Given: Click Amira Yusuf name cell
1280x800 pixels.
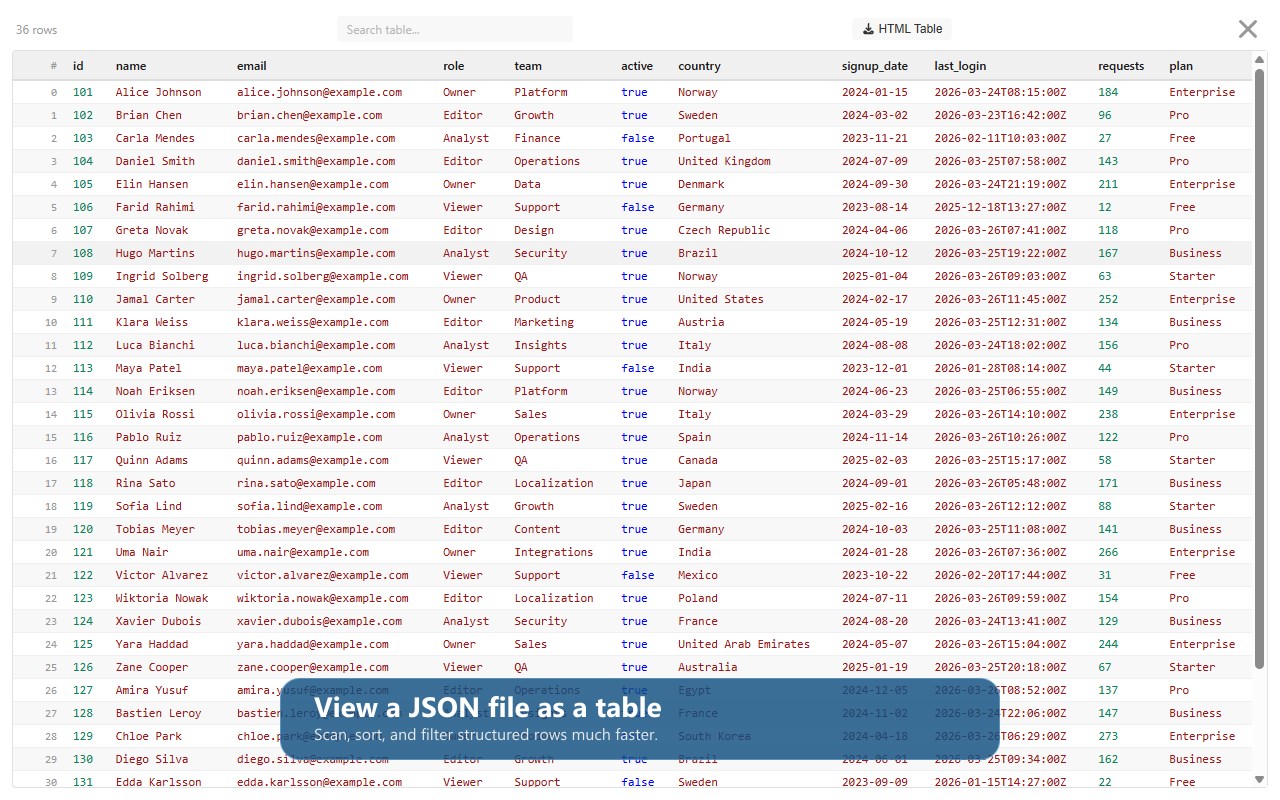Looking at the screenshot, I should tap(152, 690).
